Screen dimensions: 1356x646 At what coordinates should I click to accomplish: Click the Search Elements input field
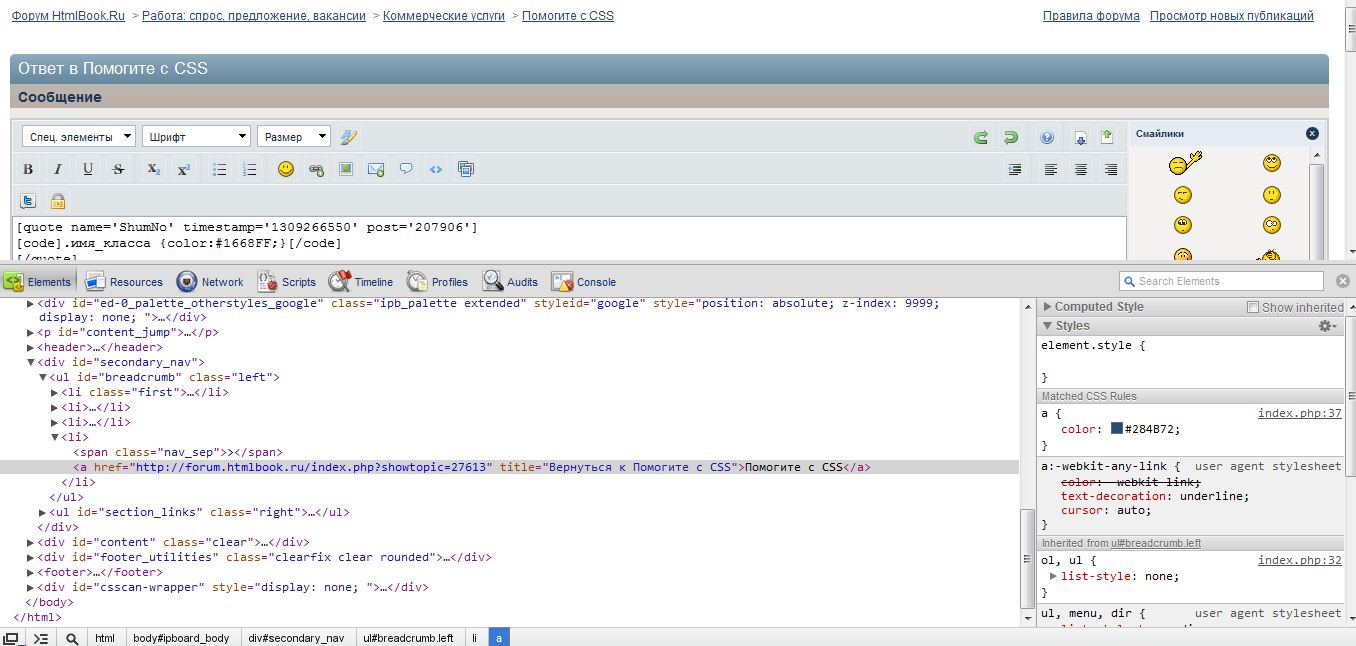(x=1228, y=281)
